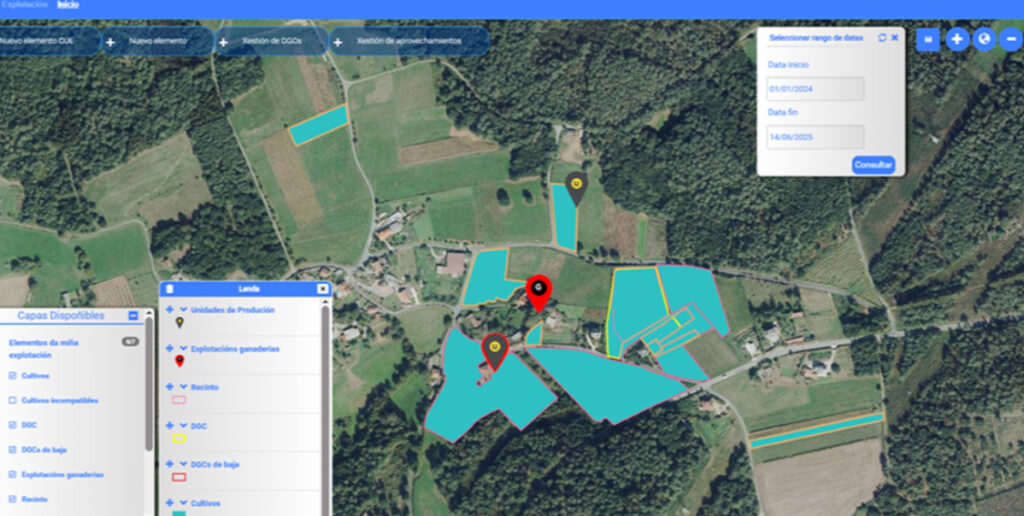
Task: Toggle the DGCs de baixa layer checkbox
Action: (12, 450)
